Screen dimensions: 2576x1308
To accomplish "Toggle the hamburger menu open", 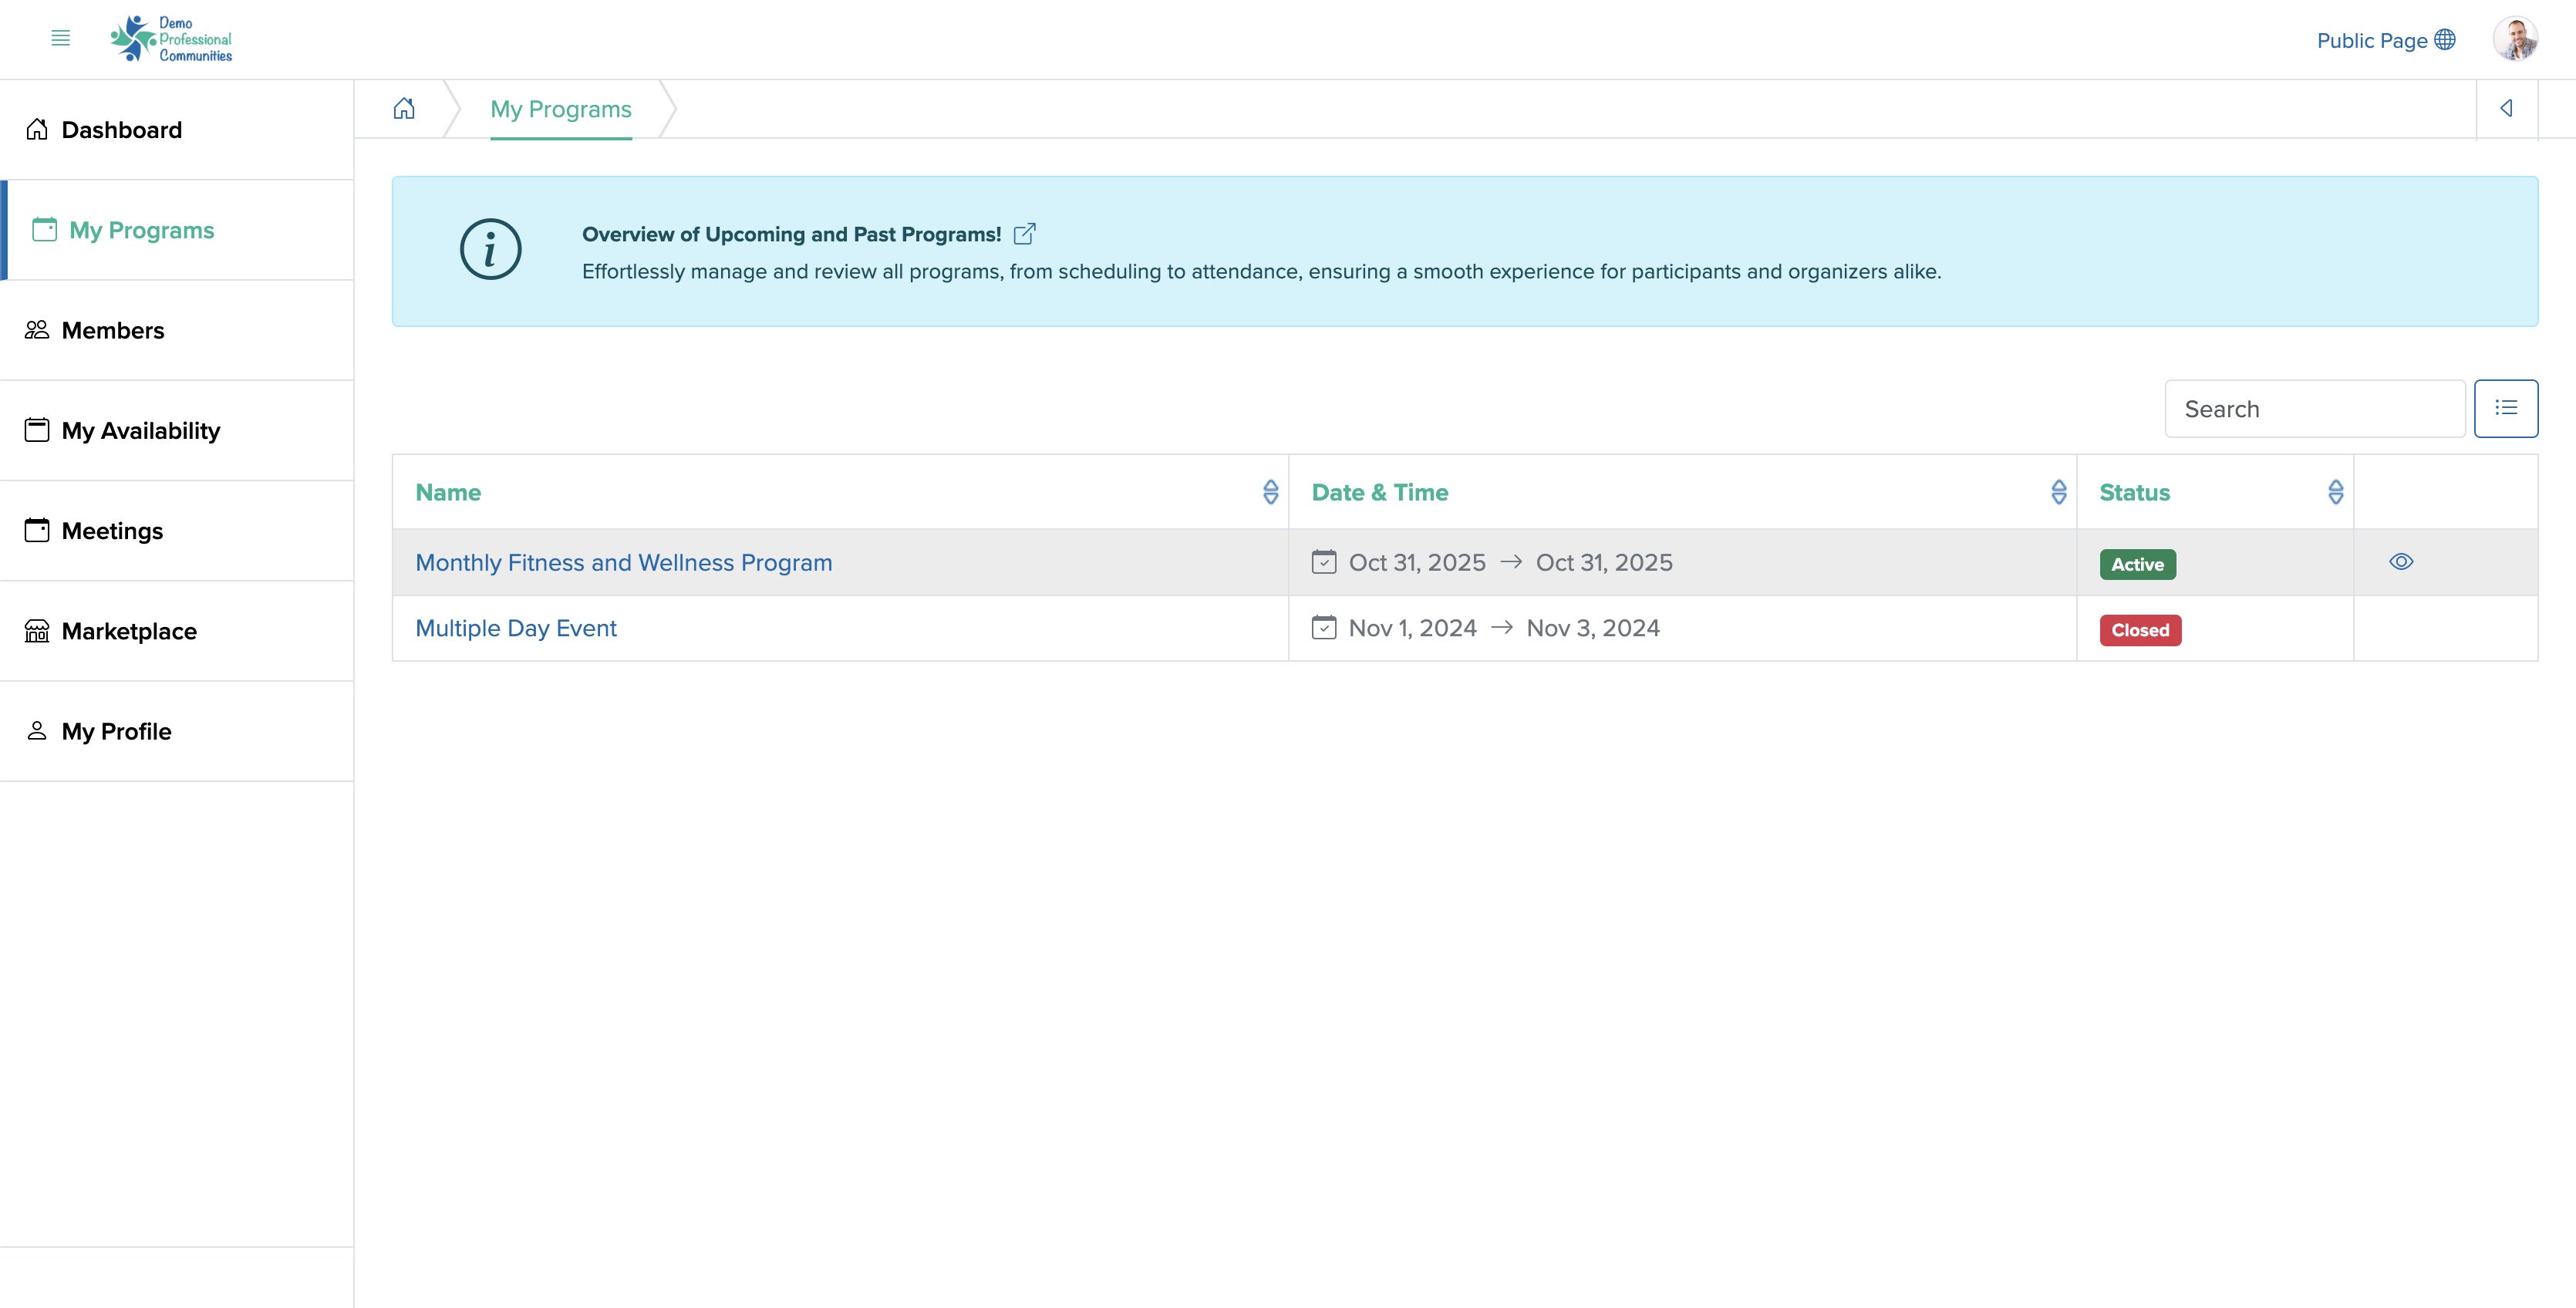I will (x=60, y=39).
